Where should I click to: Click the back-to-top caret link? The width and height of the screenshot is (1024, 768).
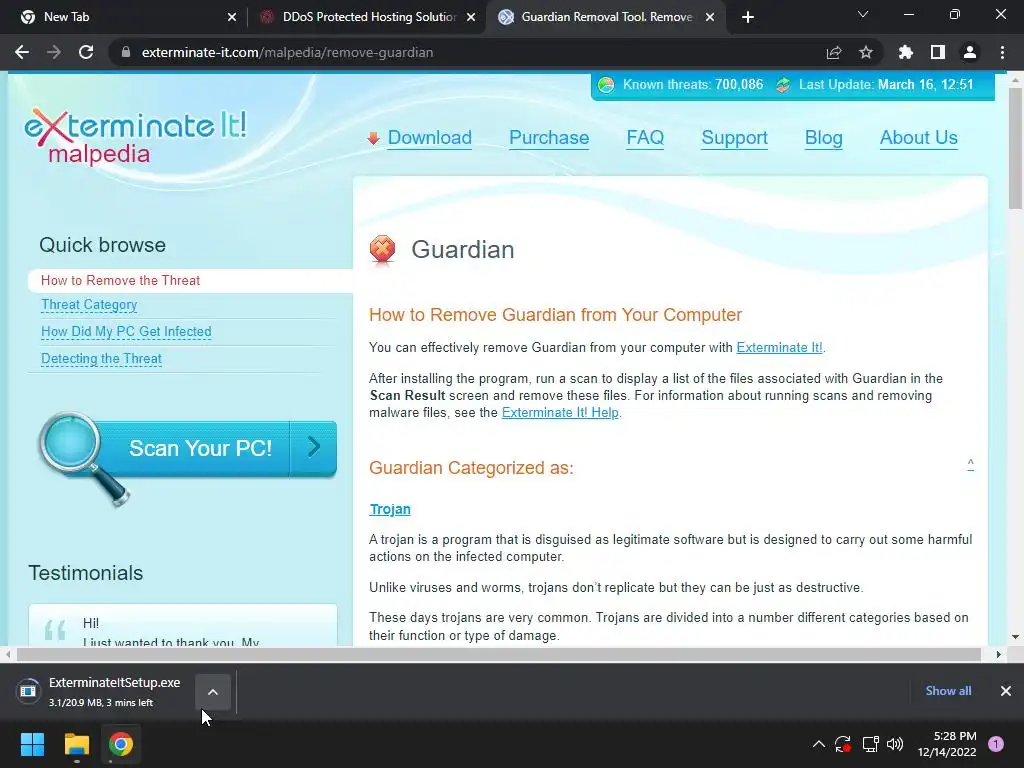click(970, 464)
